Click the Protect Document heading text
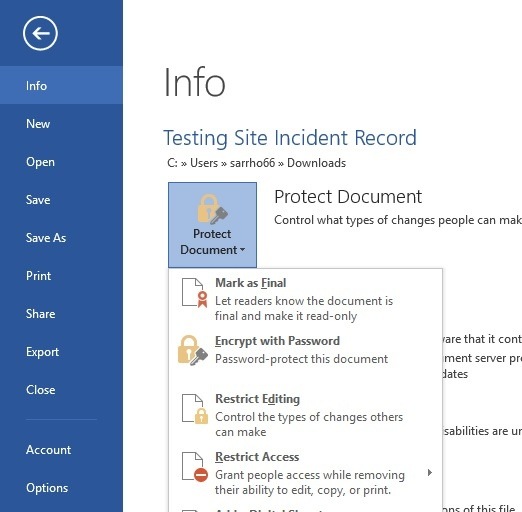 [348, 197]
